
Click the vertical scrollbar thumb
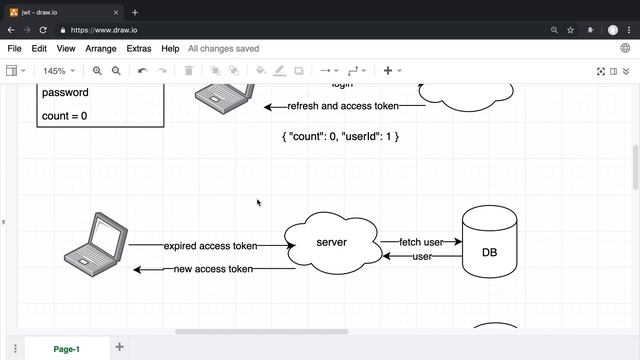[x=636, y=167]
